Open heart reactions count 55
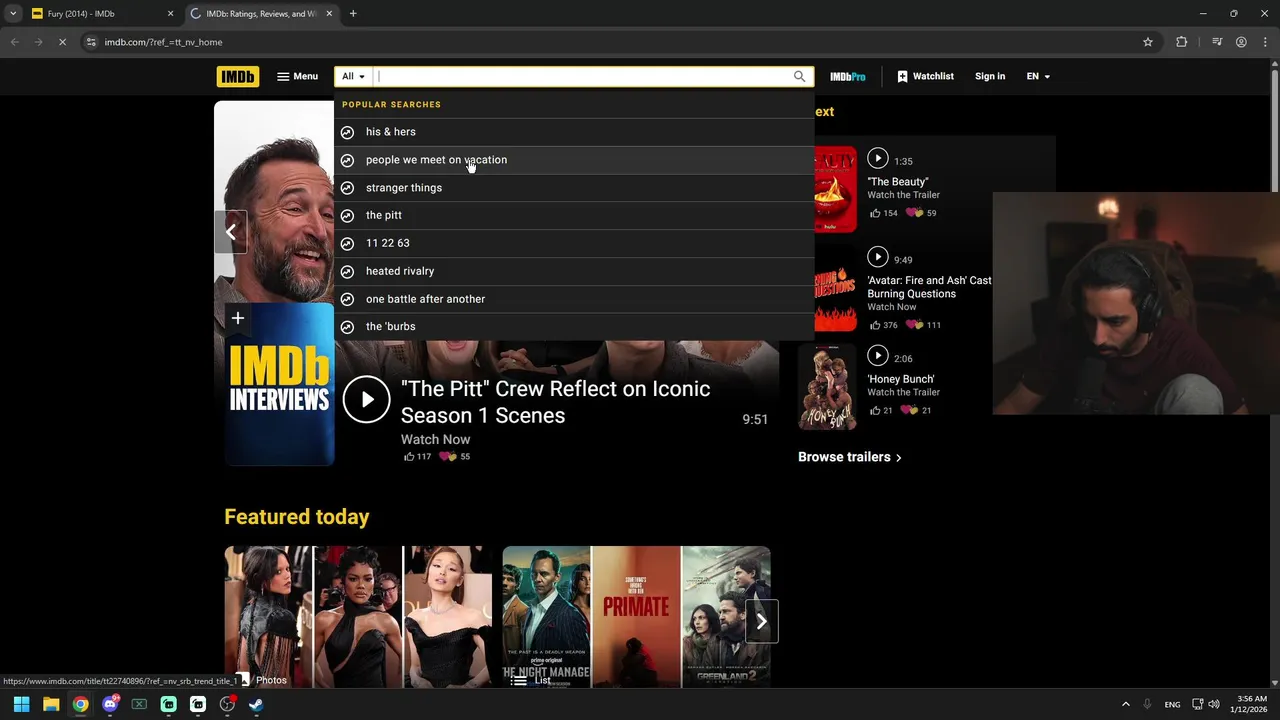1280x720 pixels. (x=454, y=457)
